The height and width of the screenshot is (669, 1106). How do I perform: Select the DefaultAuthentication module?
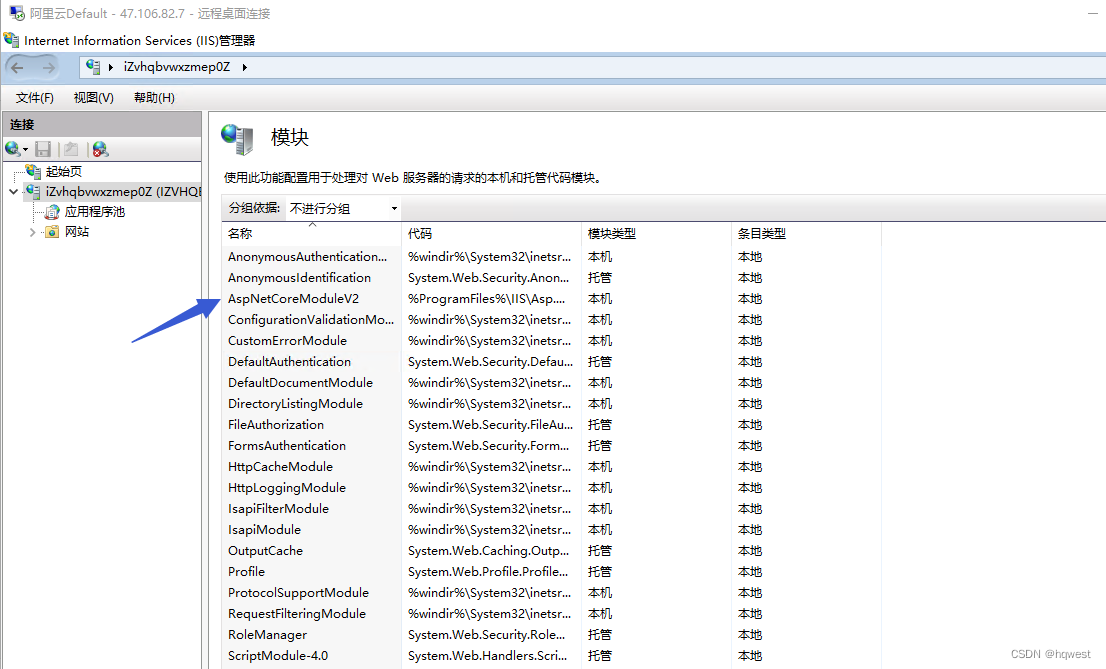[x=289, y=362]
